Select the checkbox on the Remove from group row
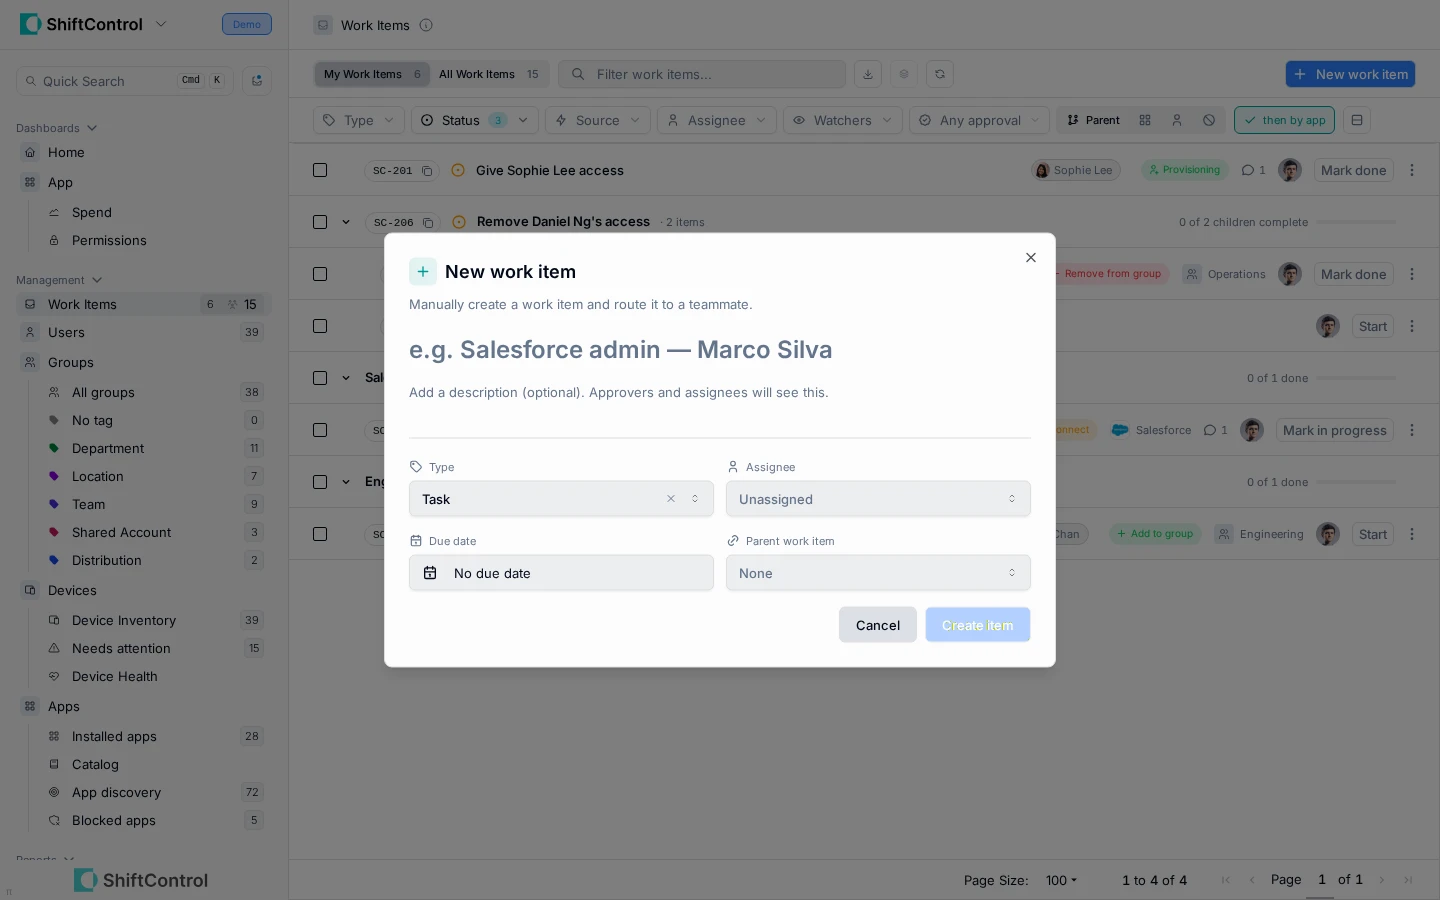 point(320,274)
